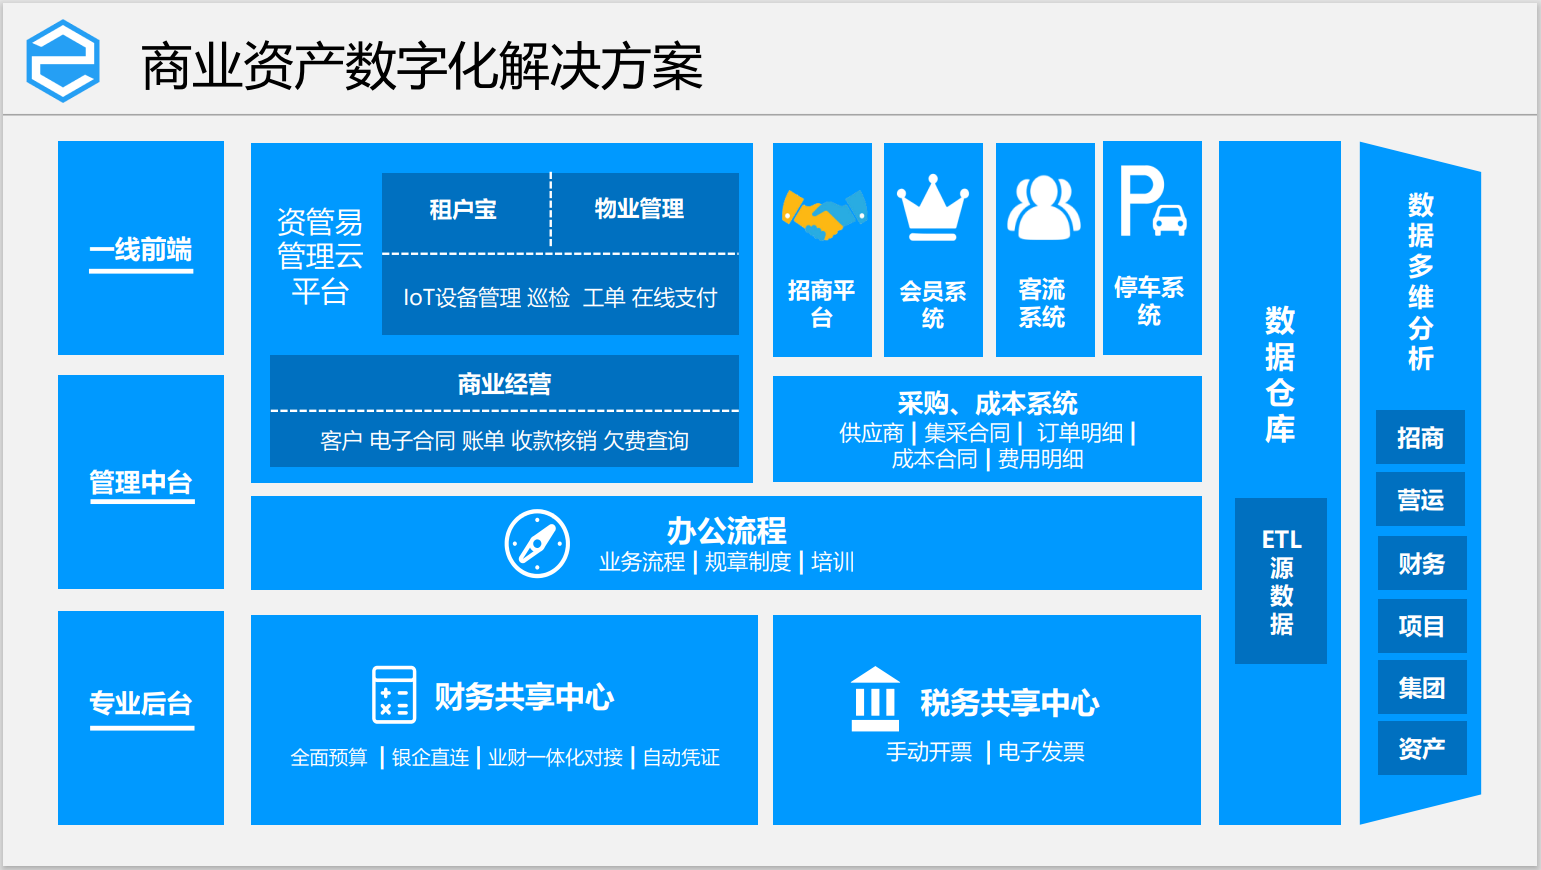This screenshot has width=1541, height=870.
Task: Select the ETL源数据 box
Action: (x=1281, y=581)
